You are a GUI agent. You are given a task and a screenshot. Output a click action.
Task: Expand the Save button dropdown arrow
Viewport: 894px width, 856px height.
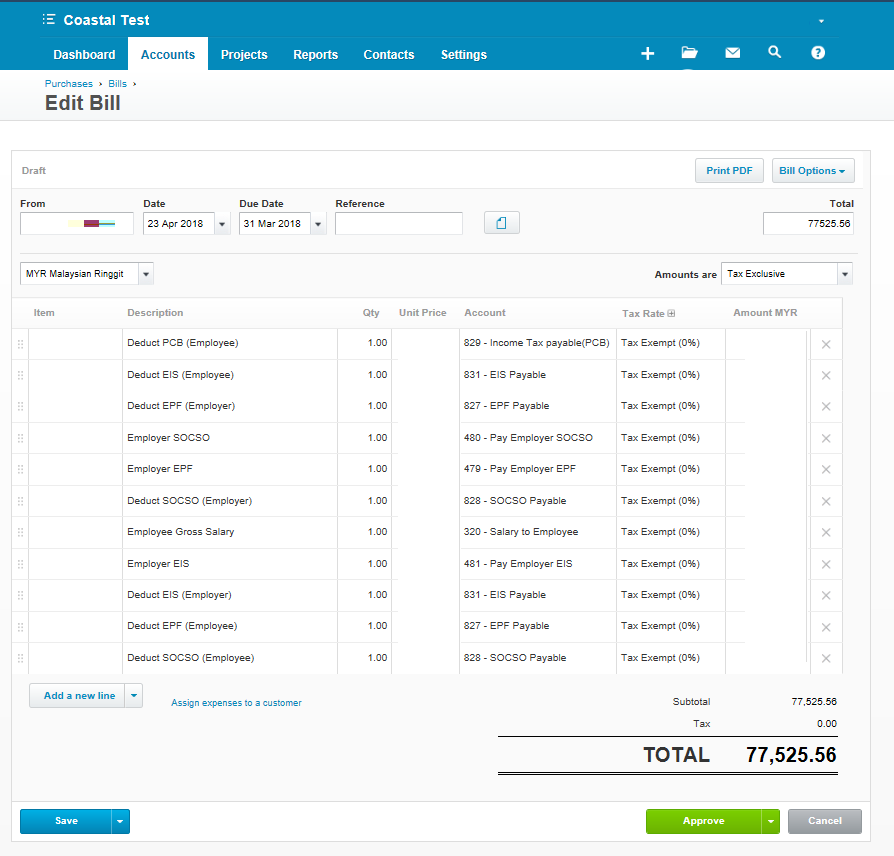120,821
